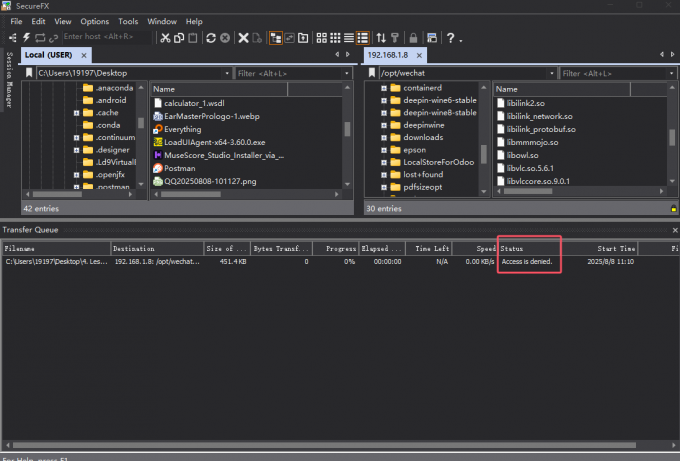Open the Options menu
This screenshot has height=461, width=680.
coord(95,21)
